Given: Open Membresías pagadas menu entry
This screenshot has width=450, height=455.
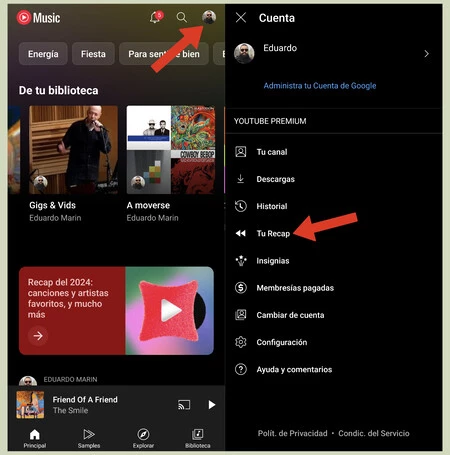Looking at the screenshot, I should tap(334, 288).
